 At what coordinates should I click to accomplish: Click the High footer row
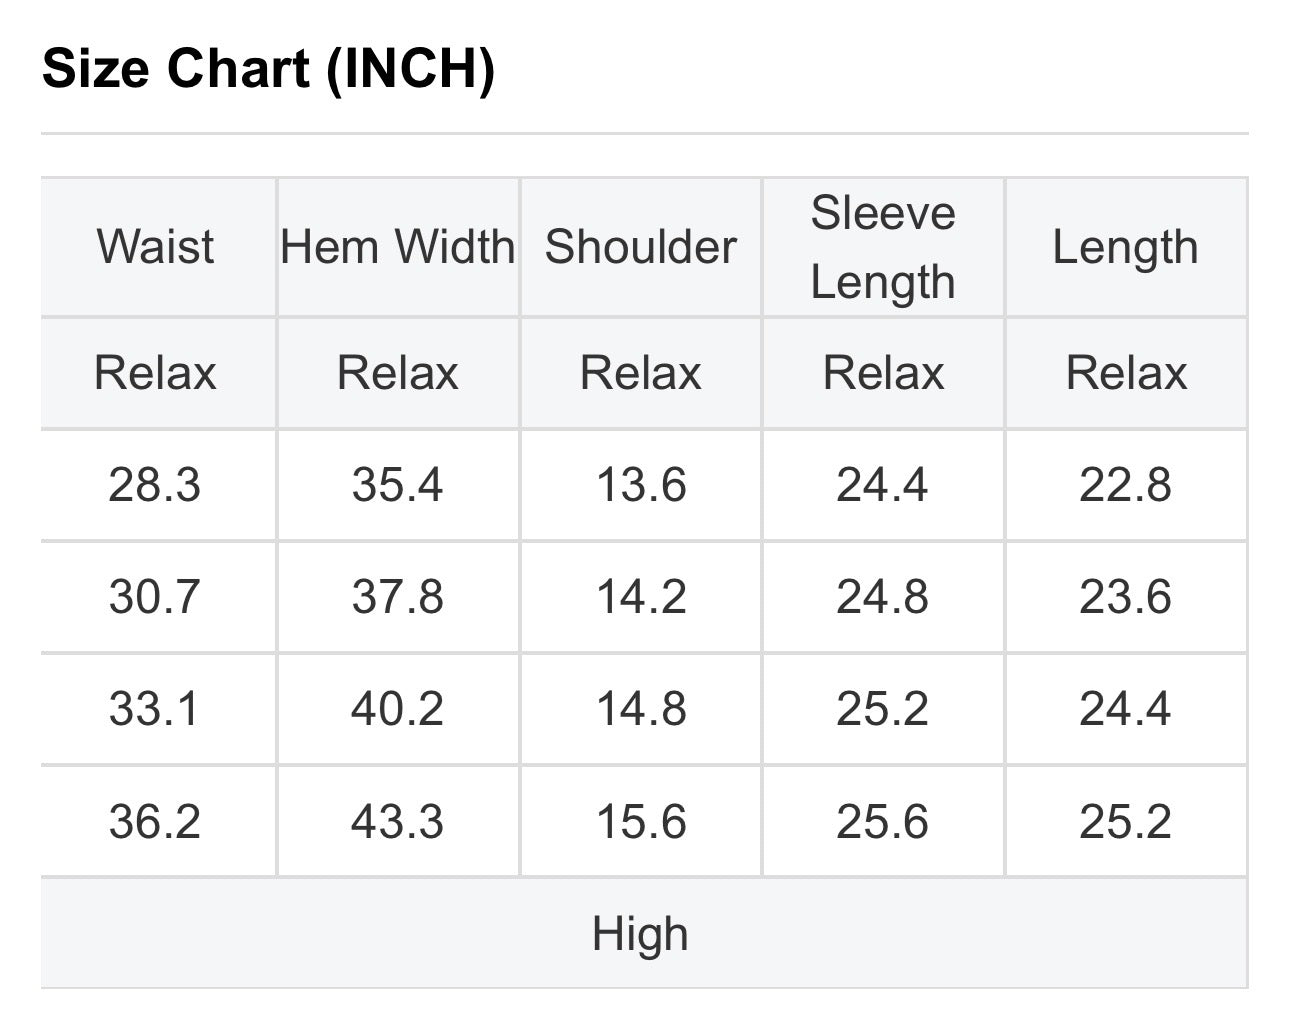(x=644, y=933)
